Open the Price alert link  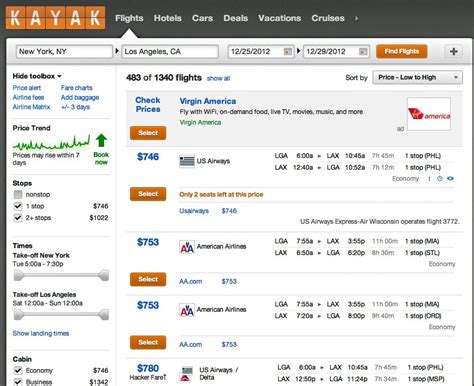27,88
